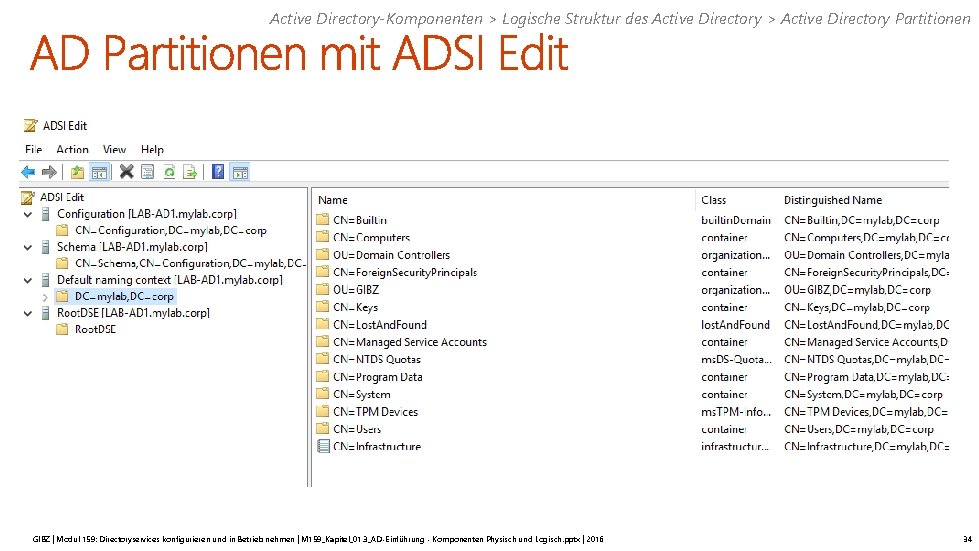This screenshot has width=979, height=551.
Task: Sort by the Distinguished Name column header
Action: (x=833, y=200)
